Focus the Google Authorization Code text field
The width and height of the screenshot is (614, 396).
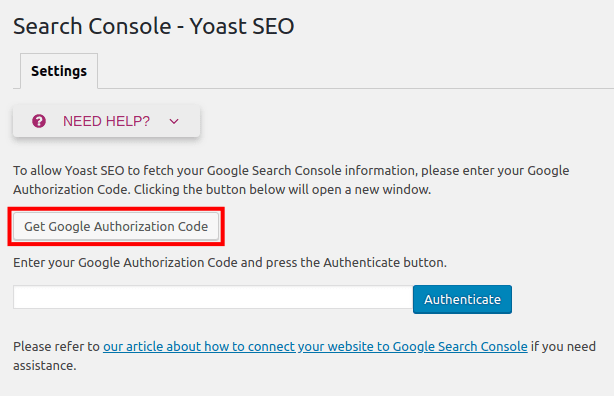coord(213,297)
